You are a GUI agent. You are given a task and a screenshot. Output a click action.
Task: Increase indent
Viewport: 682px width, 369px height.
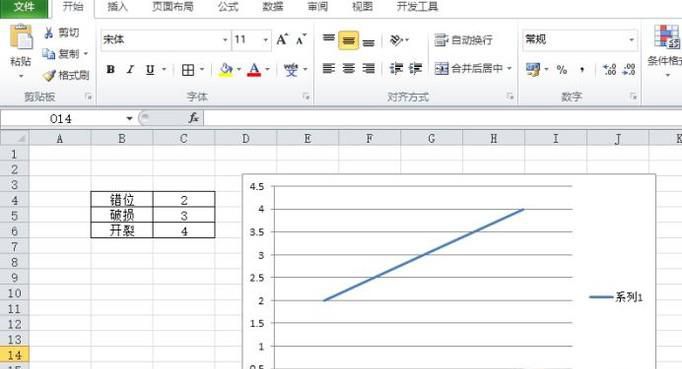[x=415, y=68]
